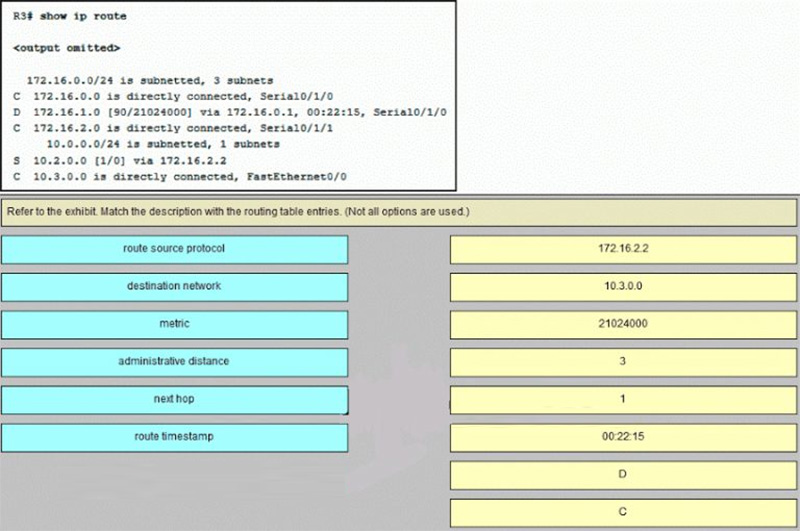Click the 'destination network' description box
The image size is (800, 531).
(x=174, y=287)
